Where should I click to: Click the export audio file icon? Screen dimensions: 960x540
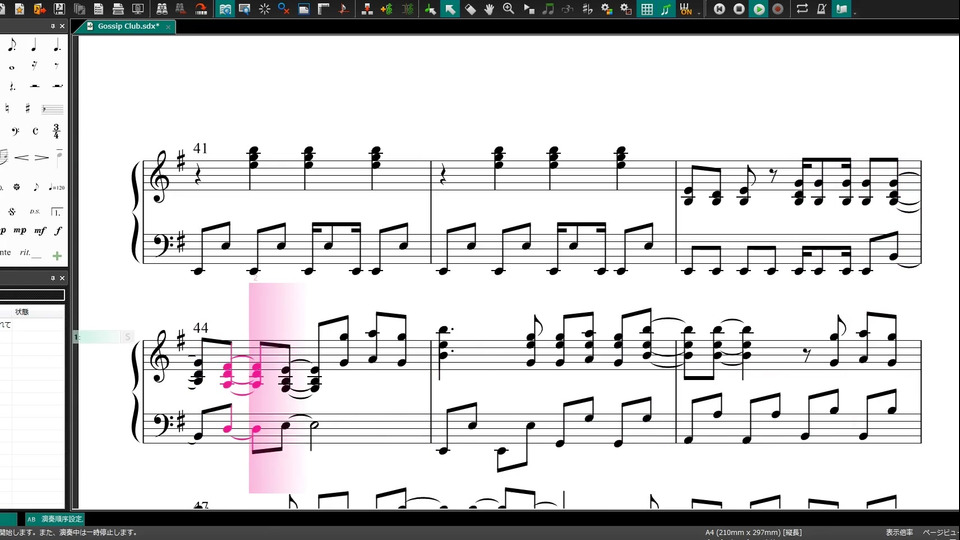(x=40, y=9)
